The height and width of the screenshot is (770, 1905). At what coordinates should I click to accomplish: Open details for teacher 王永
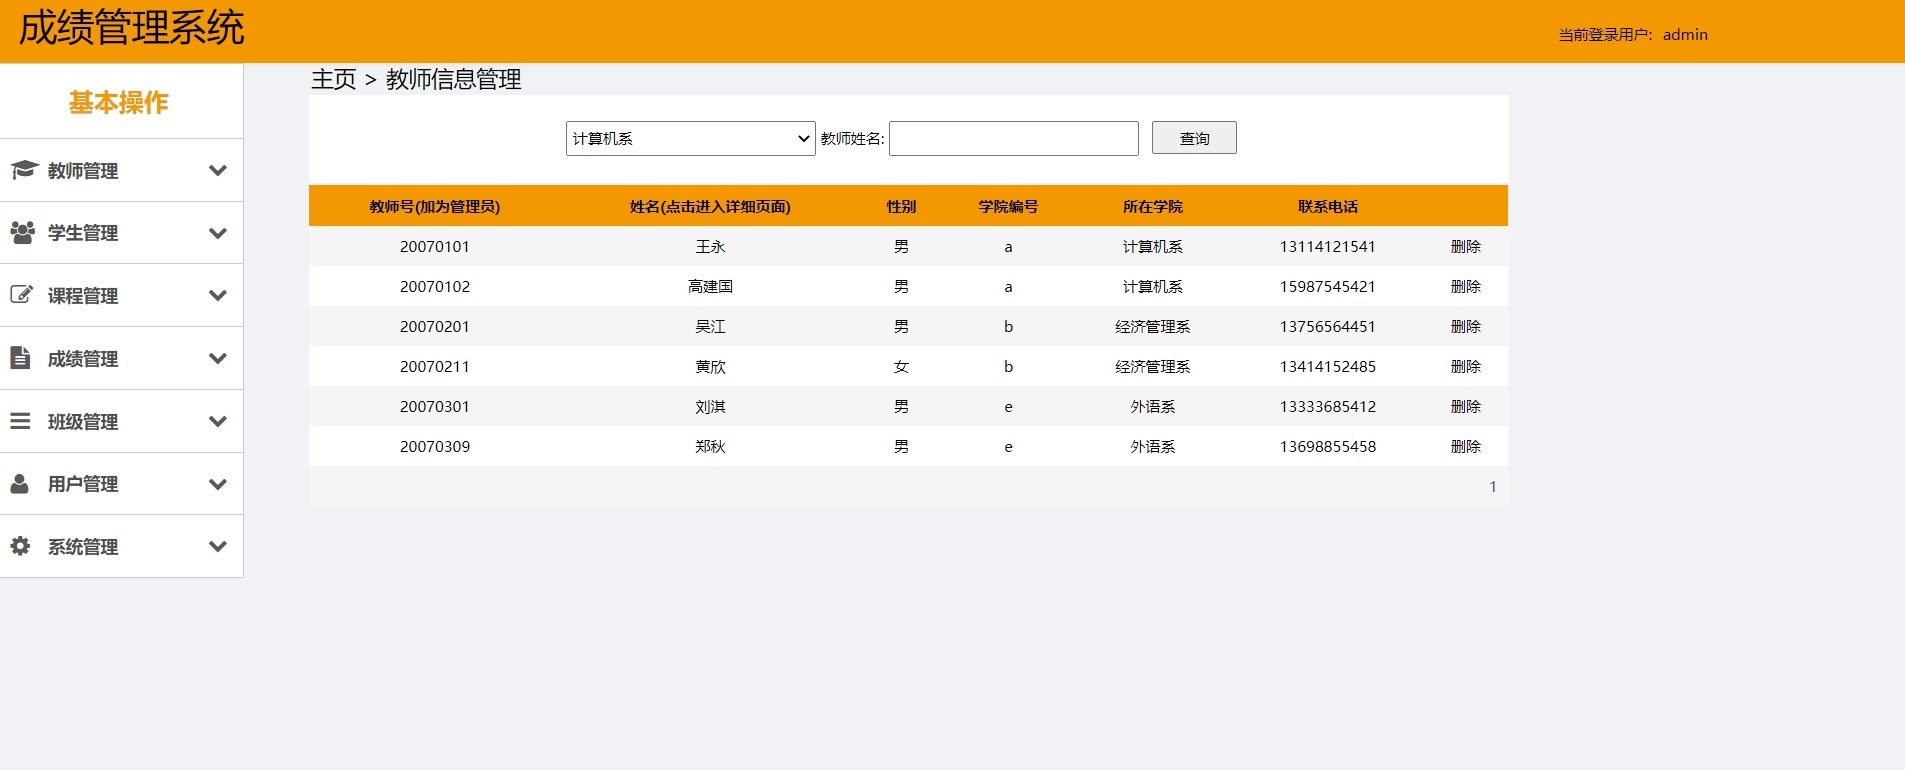tap(710, 246)
